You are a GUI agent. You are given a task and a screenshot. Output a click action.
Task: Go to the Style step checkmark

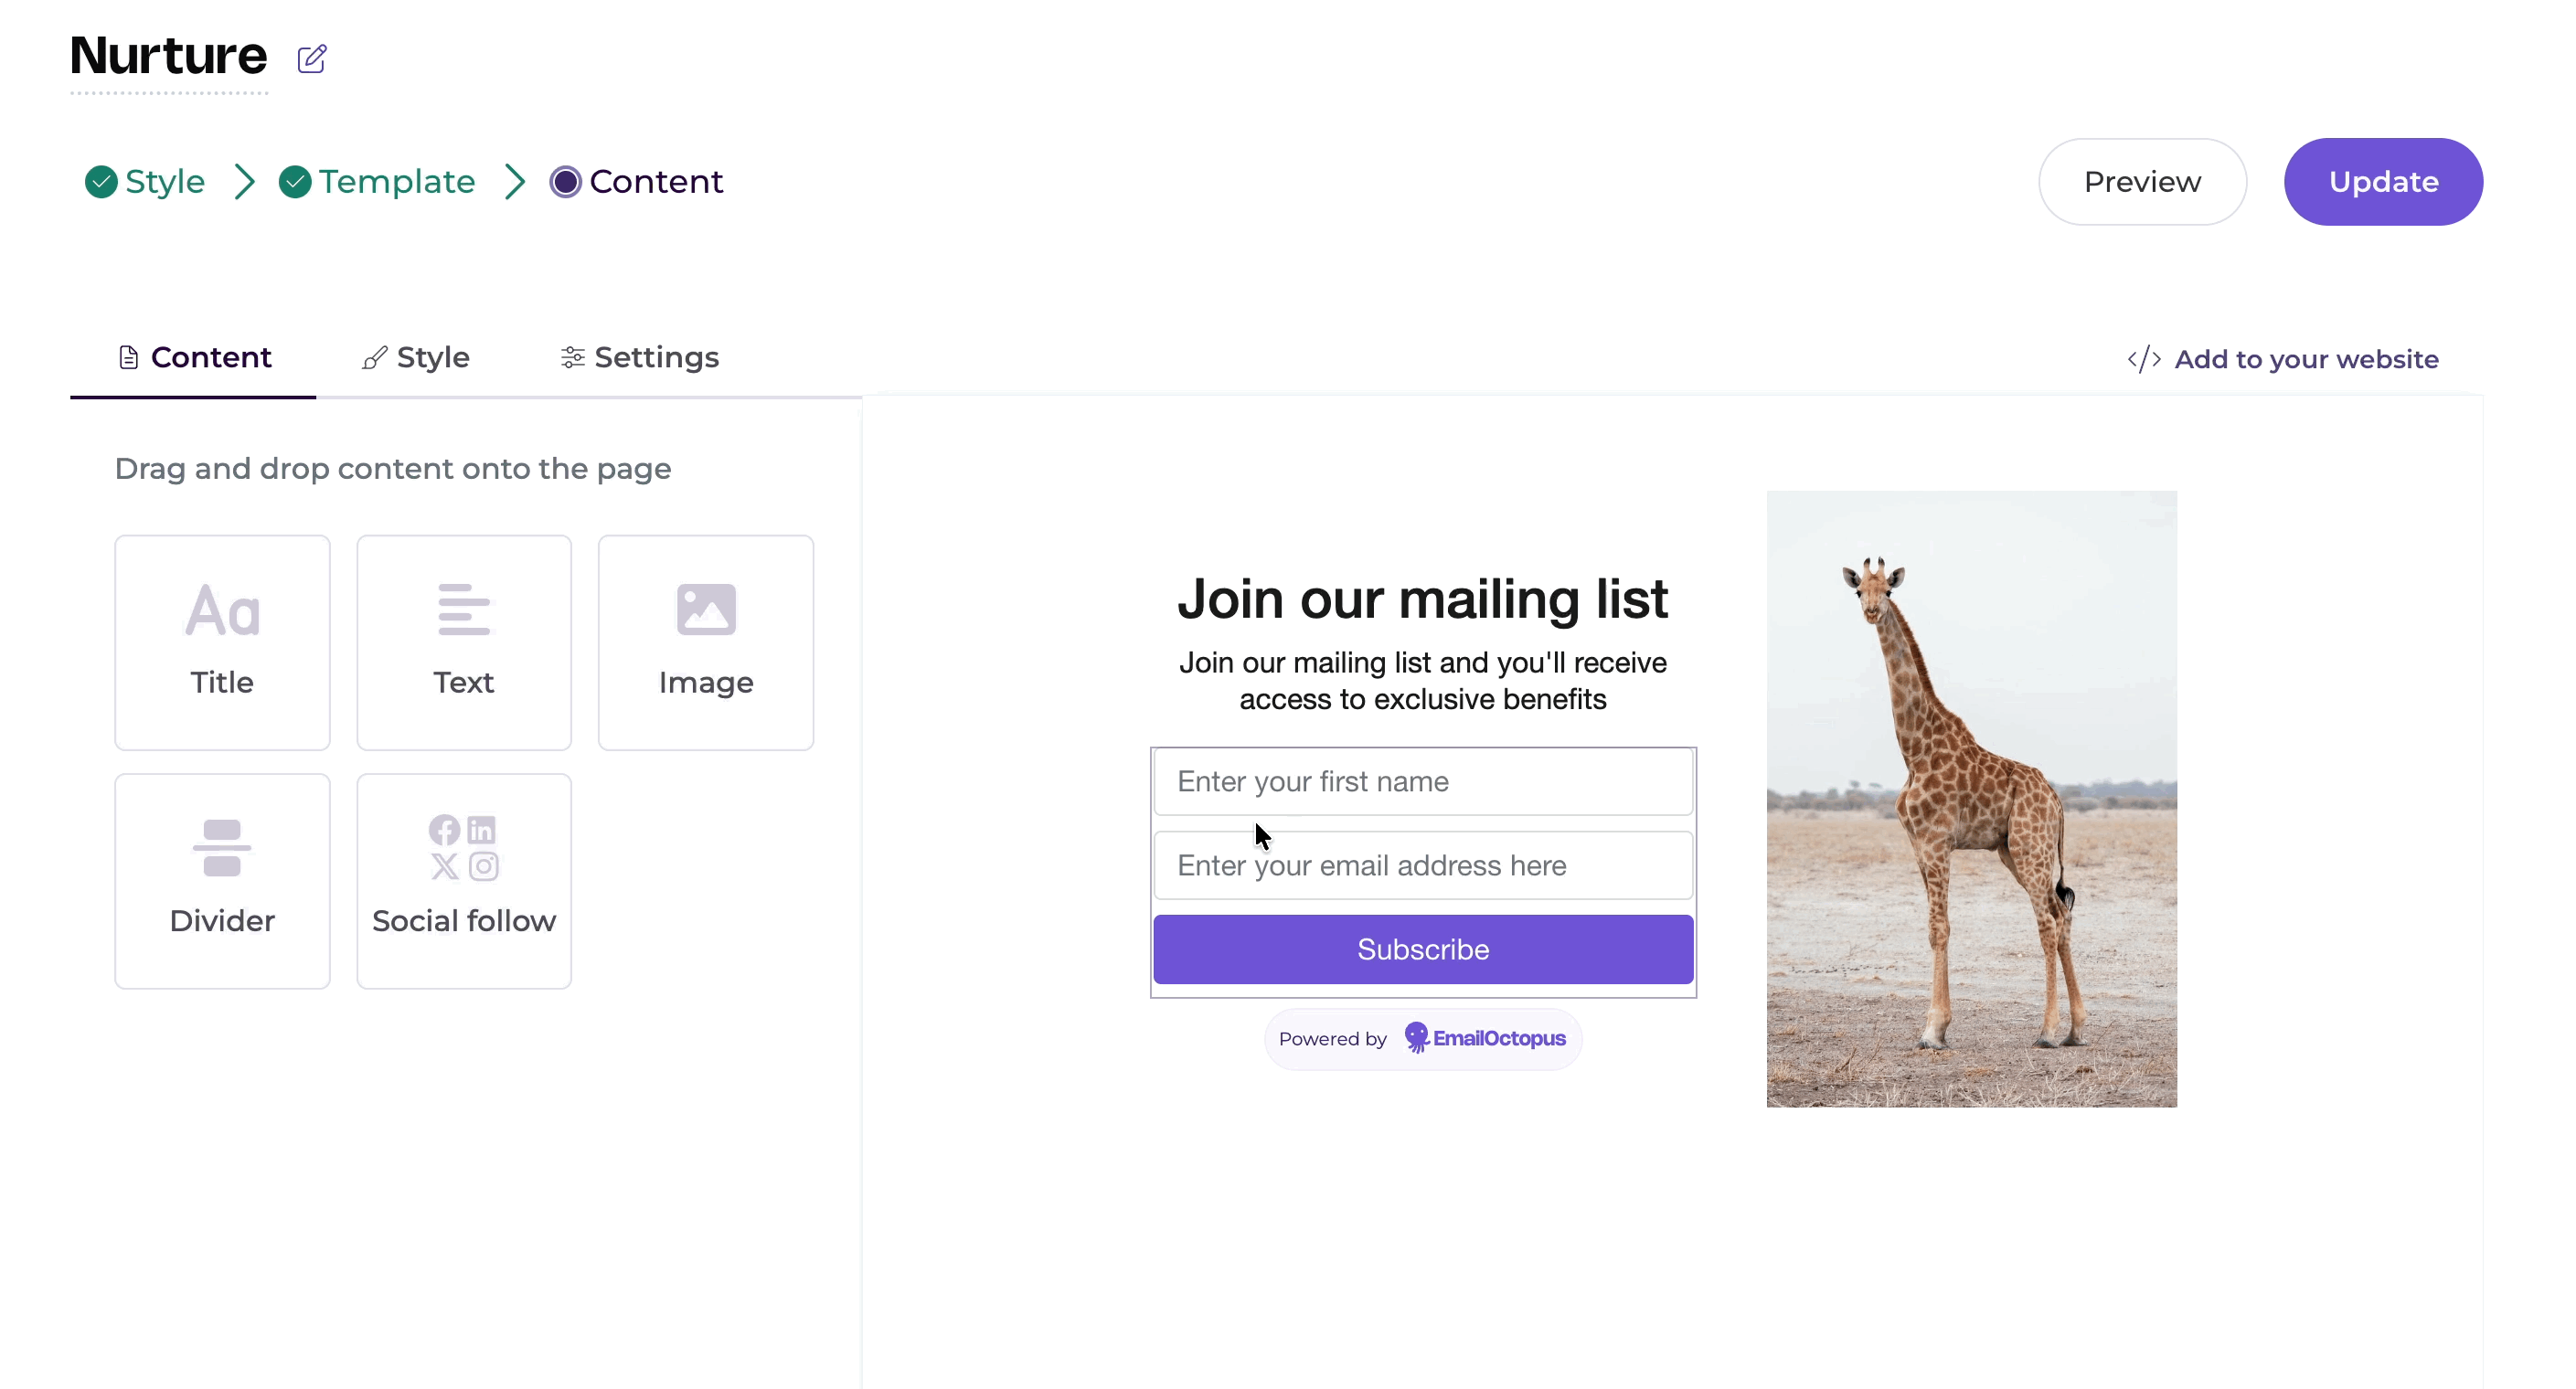(101, 182)
